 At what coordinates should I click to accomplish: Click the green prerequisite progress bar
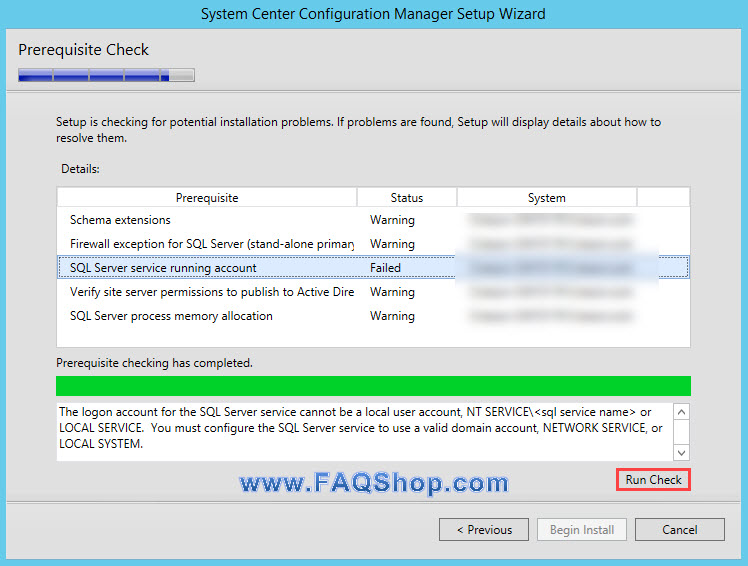[x=373, y=386]
